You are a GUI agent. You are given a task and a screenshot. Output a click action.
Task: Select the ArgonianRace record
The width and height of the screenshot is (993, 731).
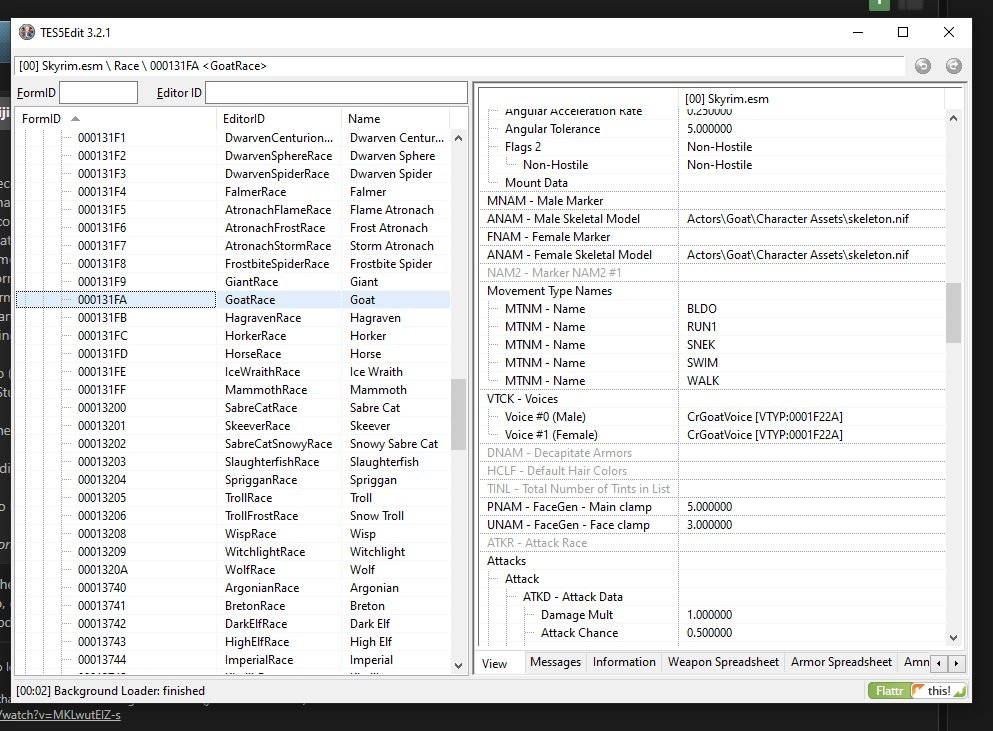[x=234, y=588]
